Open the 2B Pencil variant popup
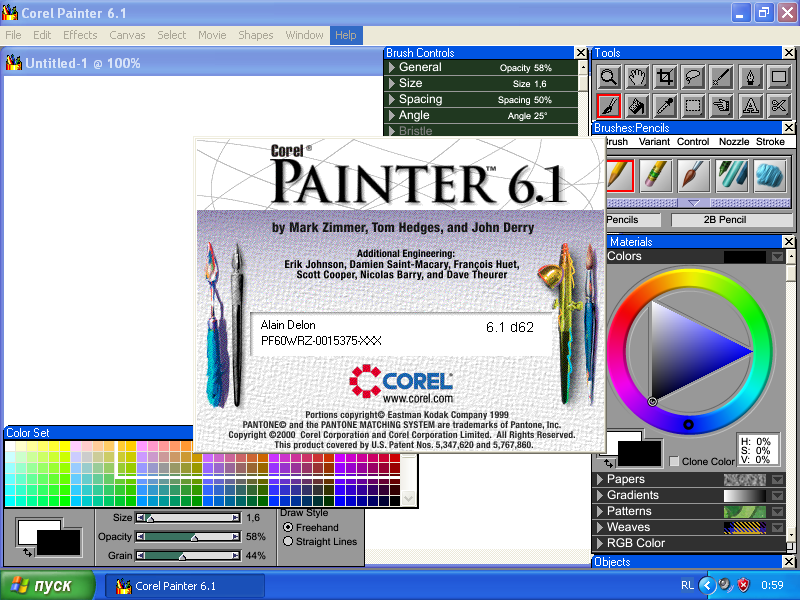Screen dimensions: 800x600 coord(732,220)
